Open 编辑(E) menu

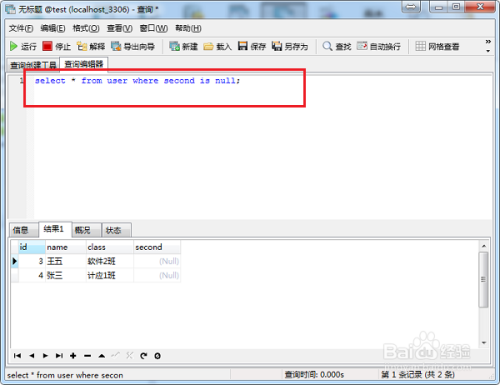[x=53, y=28]
